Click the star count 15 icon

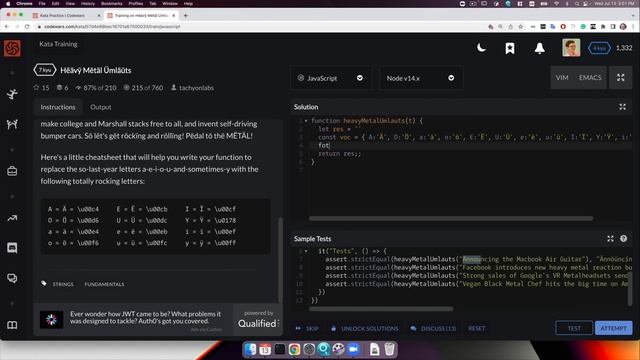[36, 87]
